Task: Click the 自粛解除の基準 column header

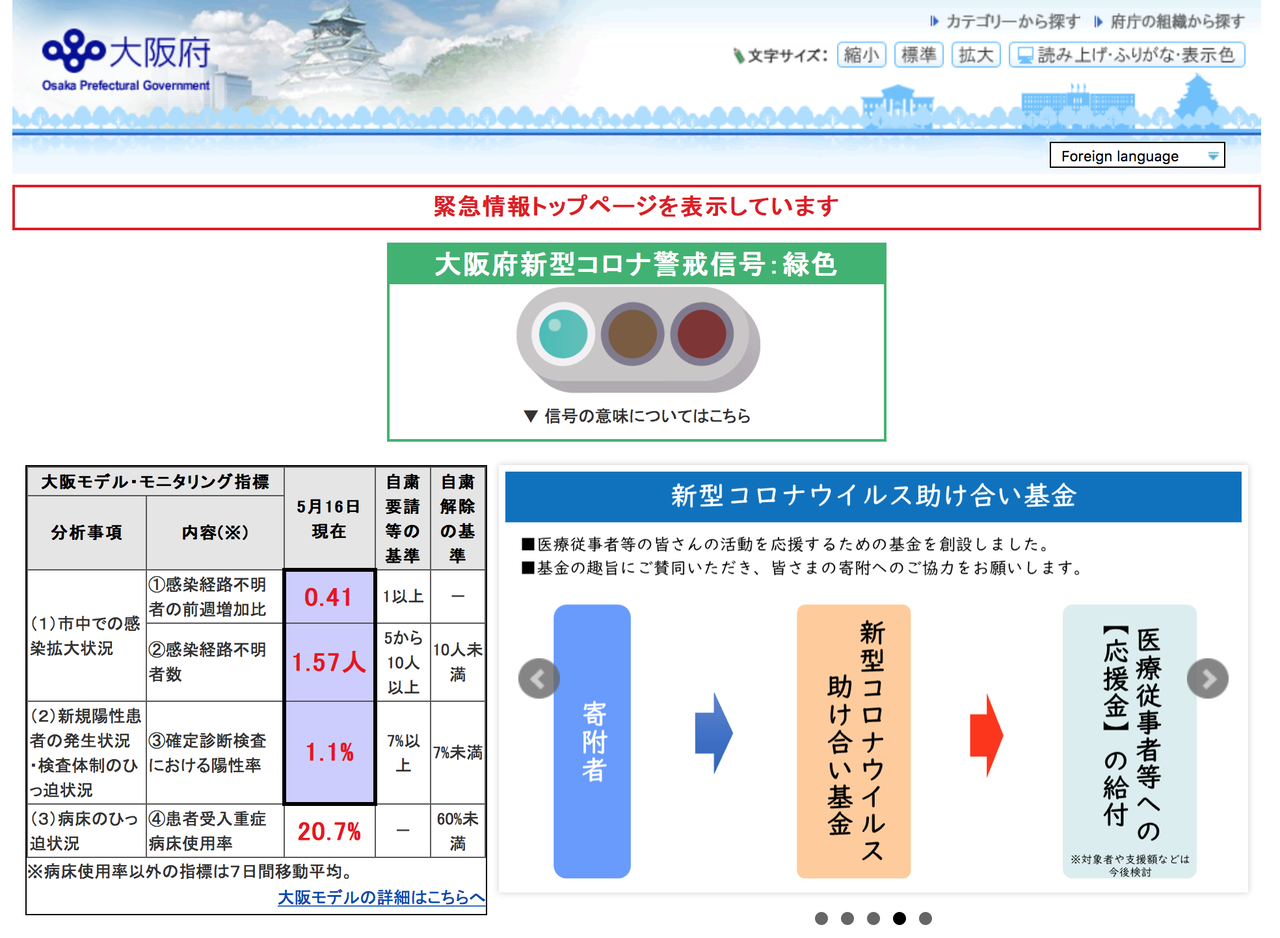Action: point(458,519)
